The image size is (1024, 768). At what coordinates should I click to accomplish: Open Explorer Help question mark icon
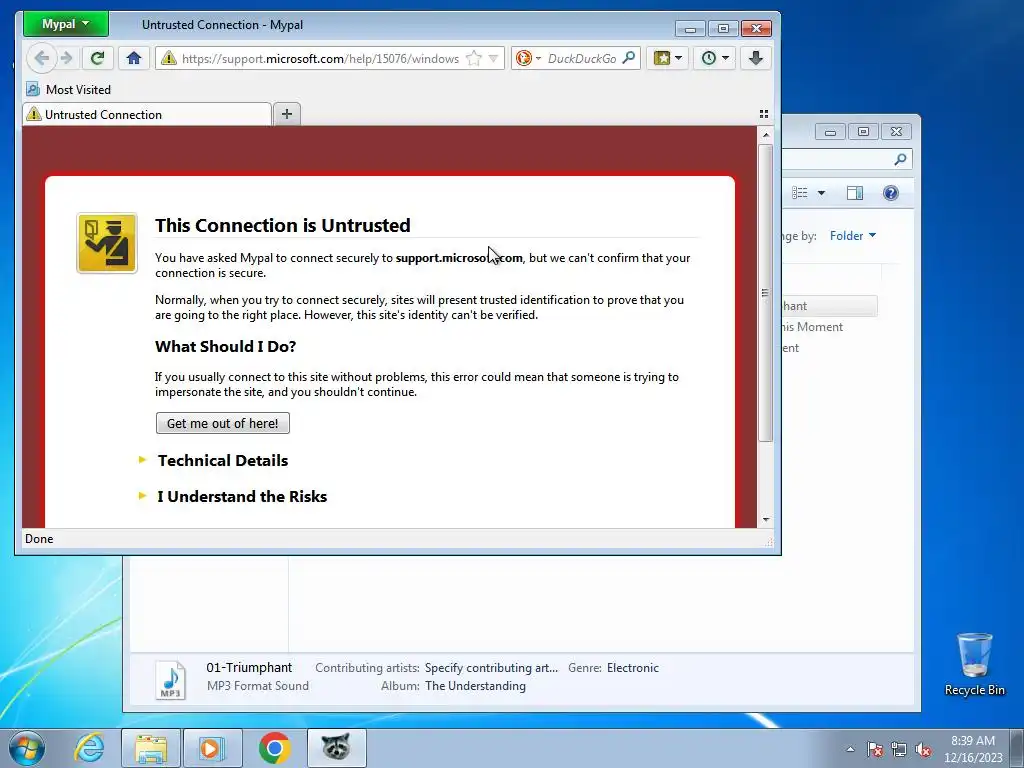[x=891, y=193]
